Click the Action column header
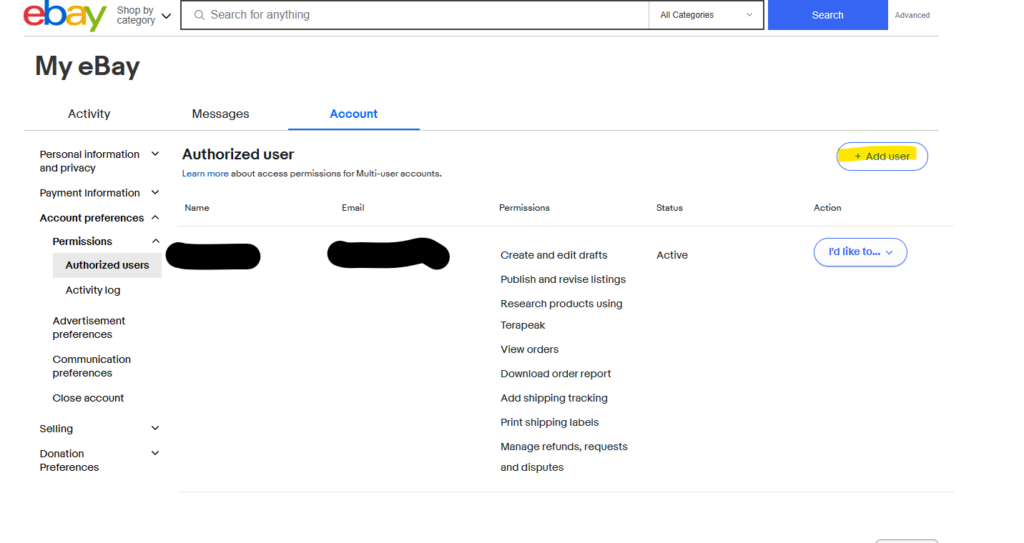The height and width of the screenshot is (543, 1024). [827, 208]
